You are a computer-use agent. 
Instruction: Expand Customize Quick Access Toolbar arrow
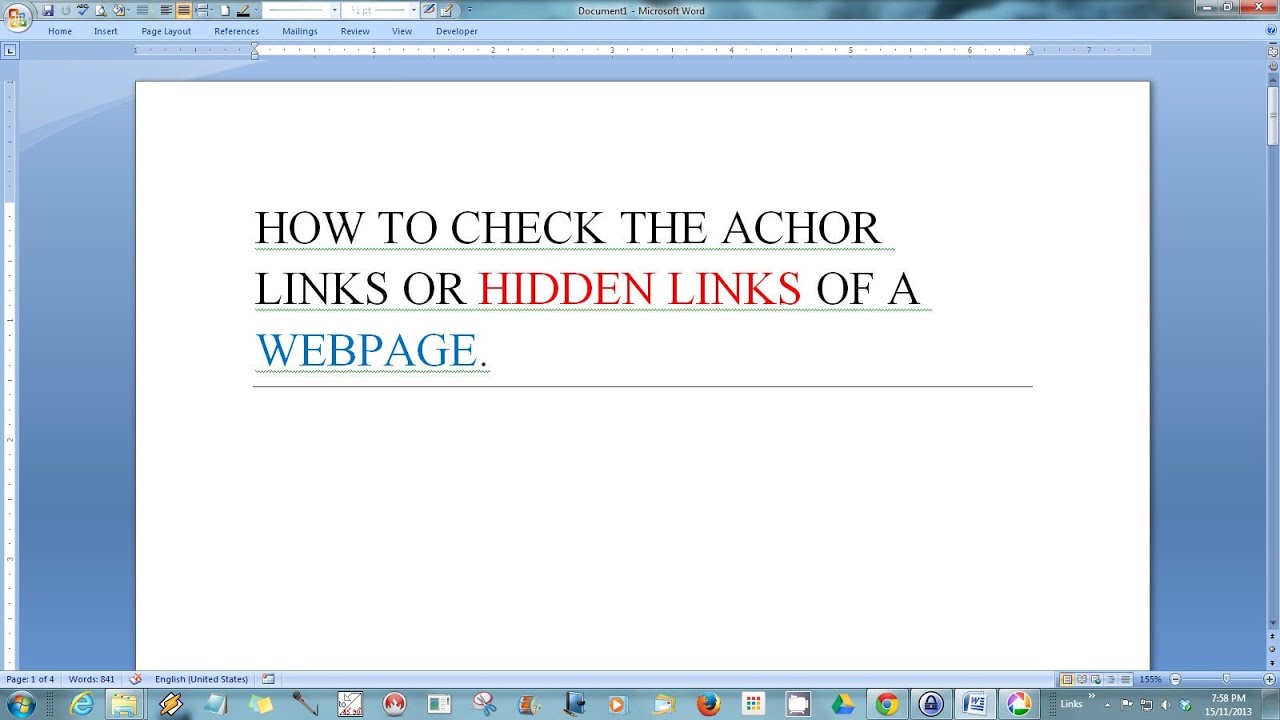pos(470,10)
